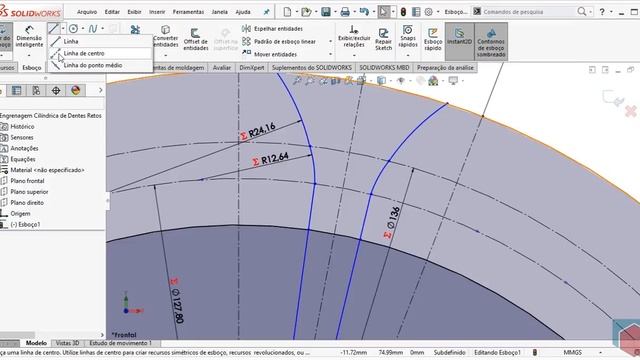Click the Options gear icon

click(429, 12)
